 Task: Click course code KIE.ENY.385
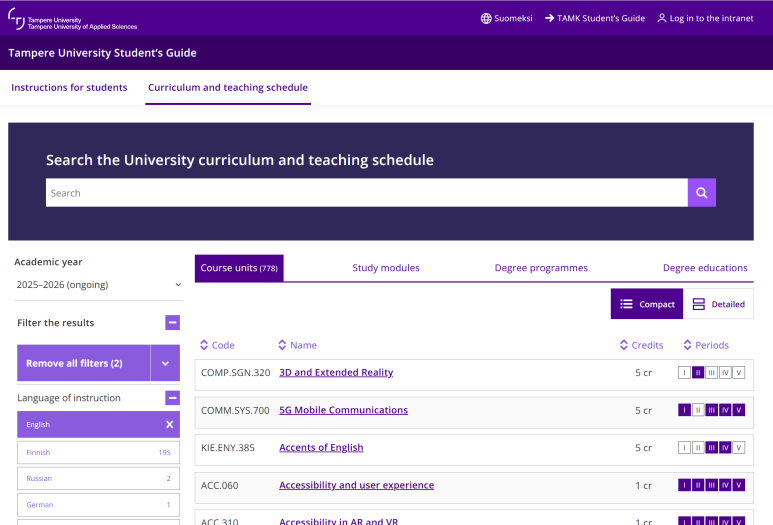(x=228, y=448)
